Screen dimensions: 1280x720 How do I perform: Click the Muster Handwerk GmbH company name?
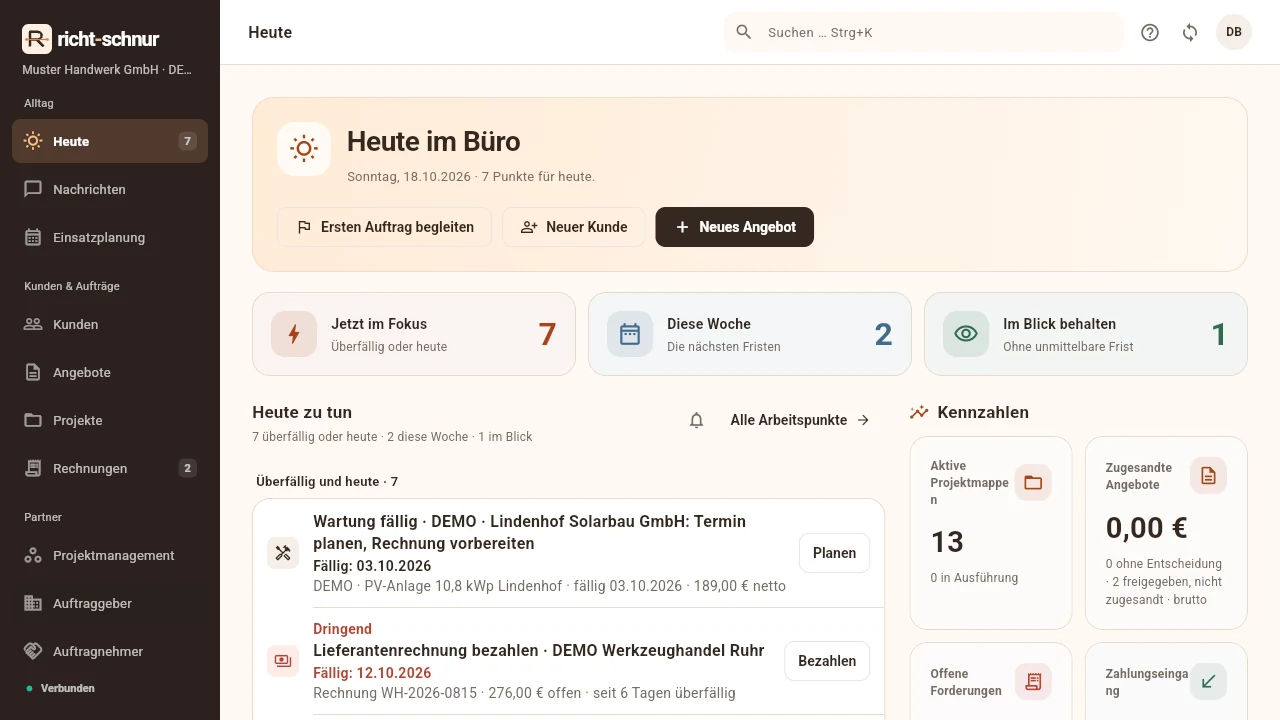click(107, 70)
